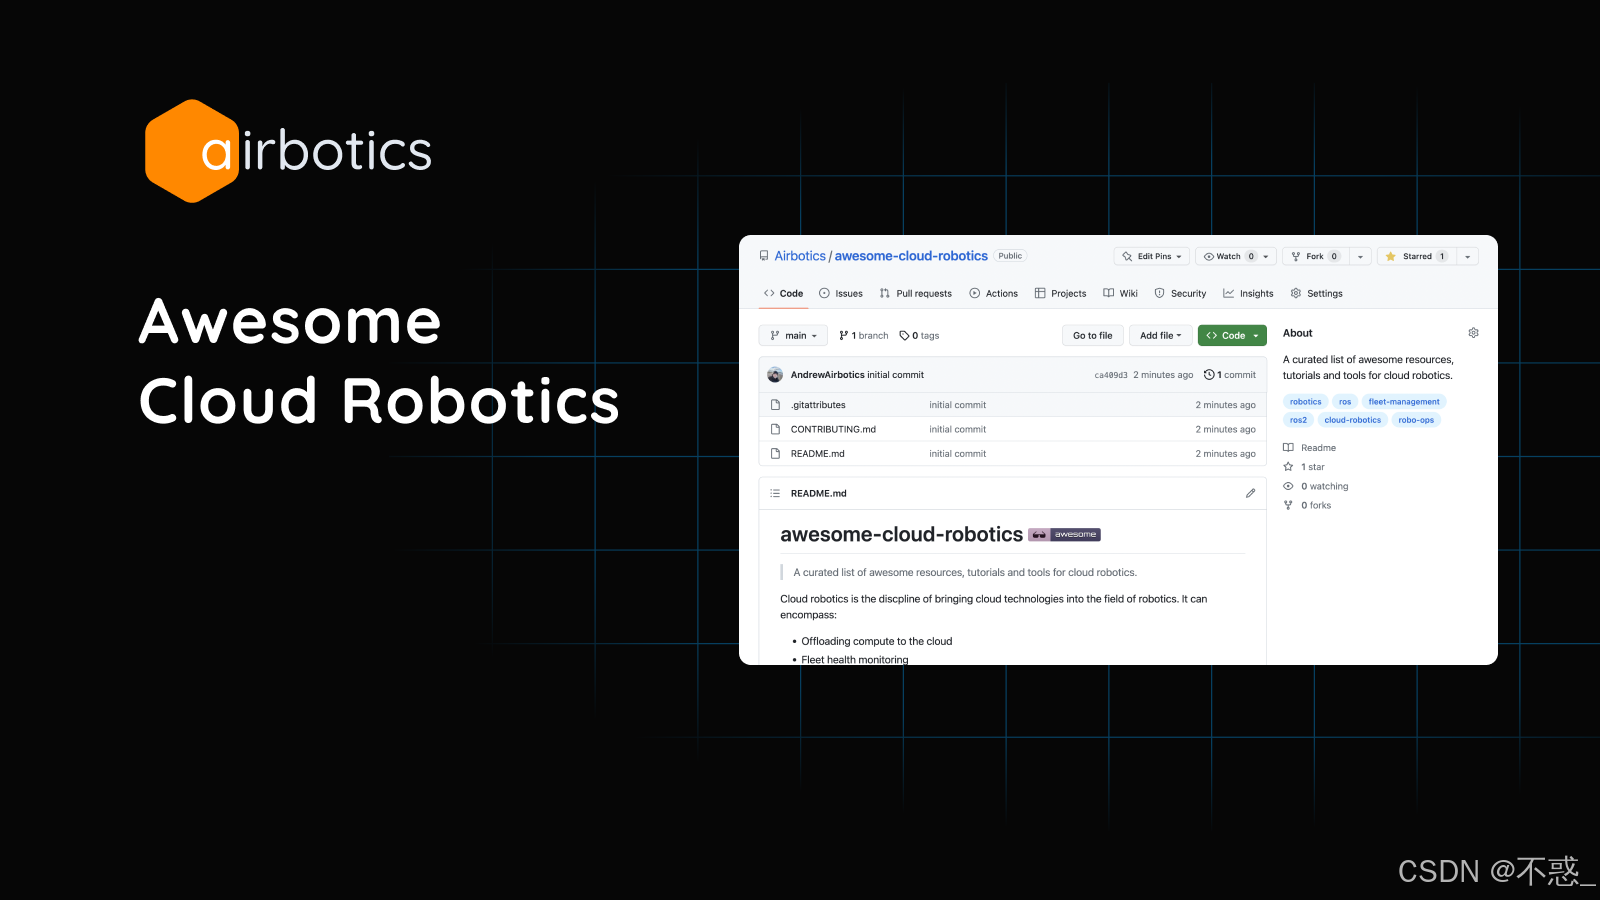
Task: Click the awesome badge in README
Action: point(1064,535)
